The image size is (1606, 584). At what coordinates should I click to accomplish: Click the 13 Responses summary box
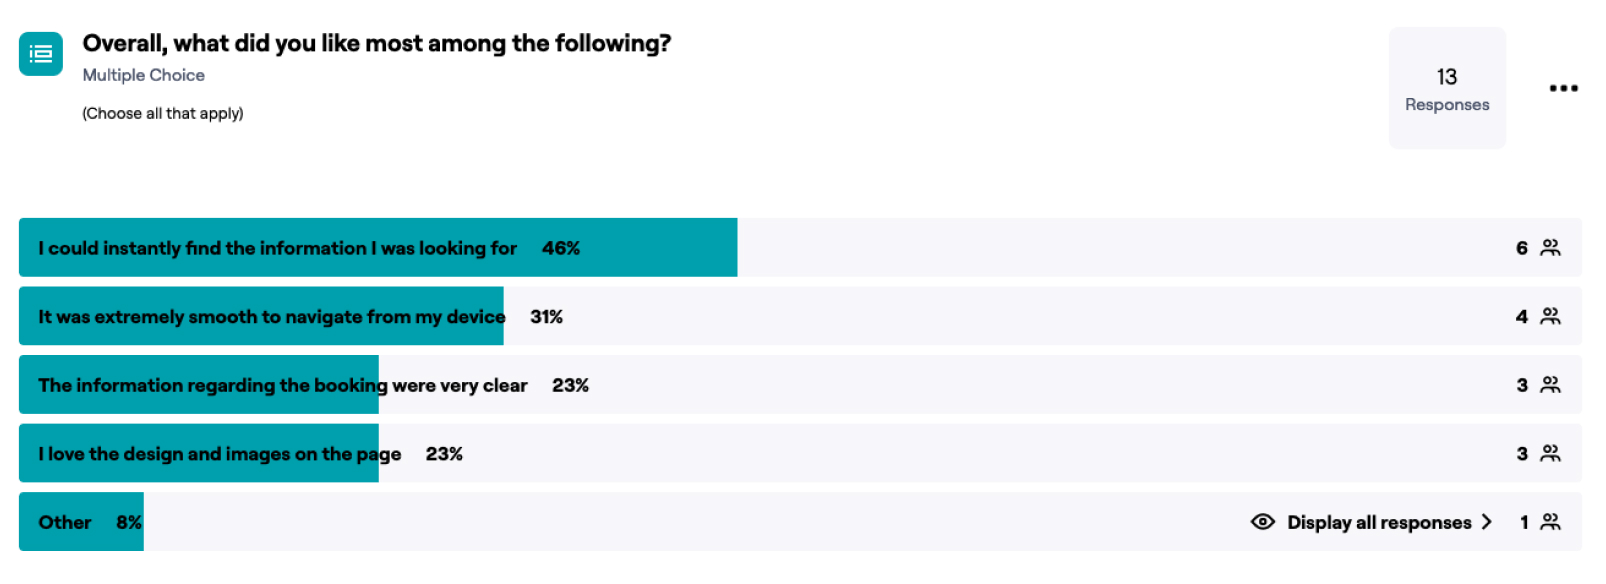(x=1446, y=89)
